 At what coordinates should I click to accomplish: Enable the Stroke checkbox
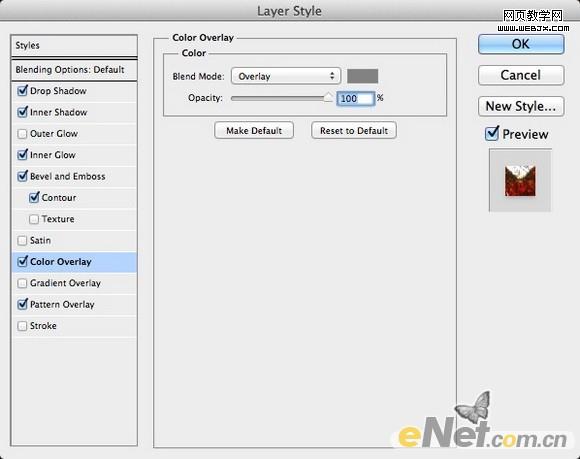click(x=22, y=326)
